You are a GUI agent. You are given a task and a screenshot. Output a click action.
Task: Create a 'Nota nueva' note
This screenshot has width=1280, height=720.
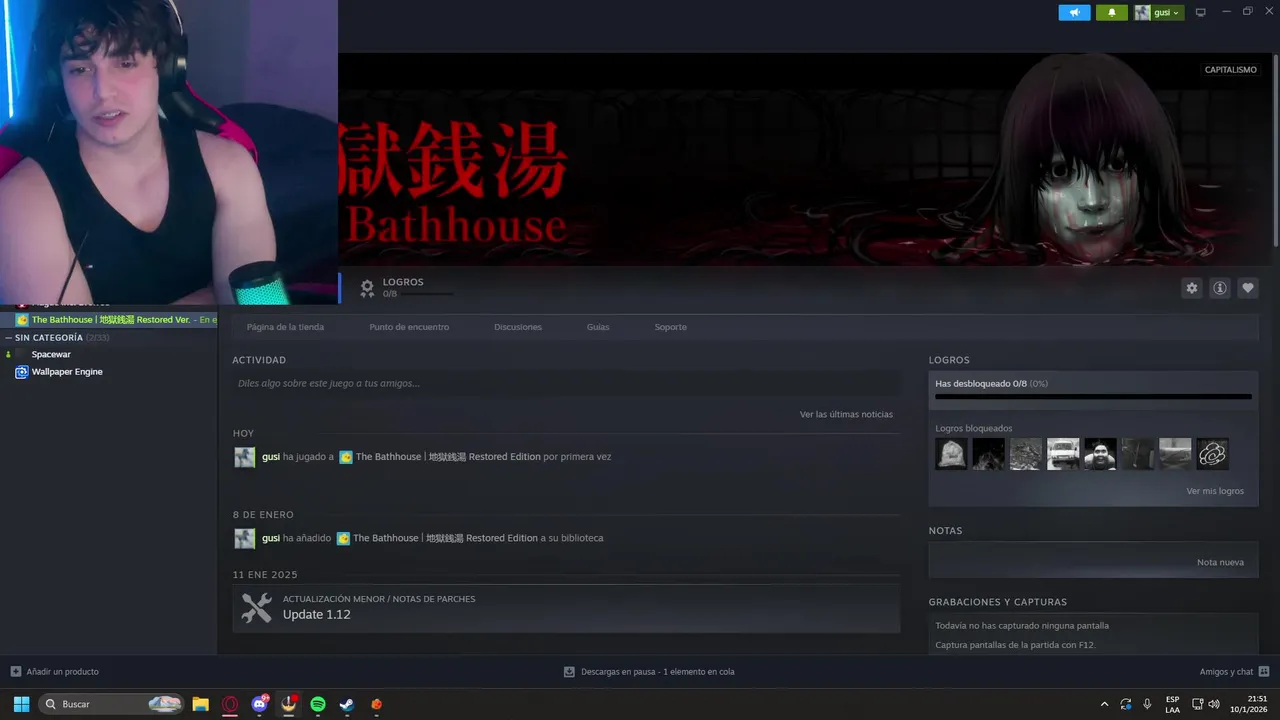click(1220, 562)
